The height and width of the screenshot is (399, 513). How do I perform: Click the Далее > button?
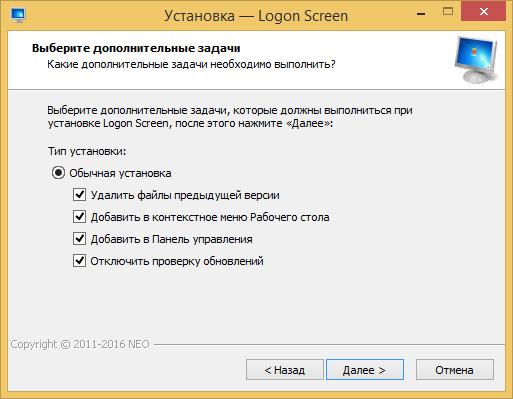tap(365, 369)
